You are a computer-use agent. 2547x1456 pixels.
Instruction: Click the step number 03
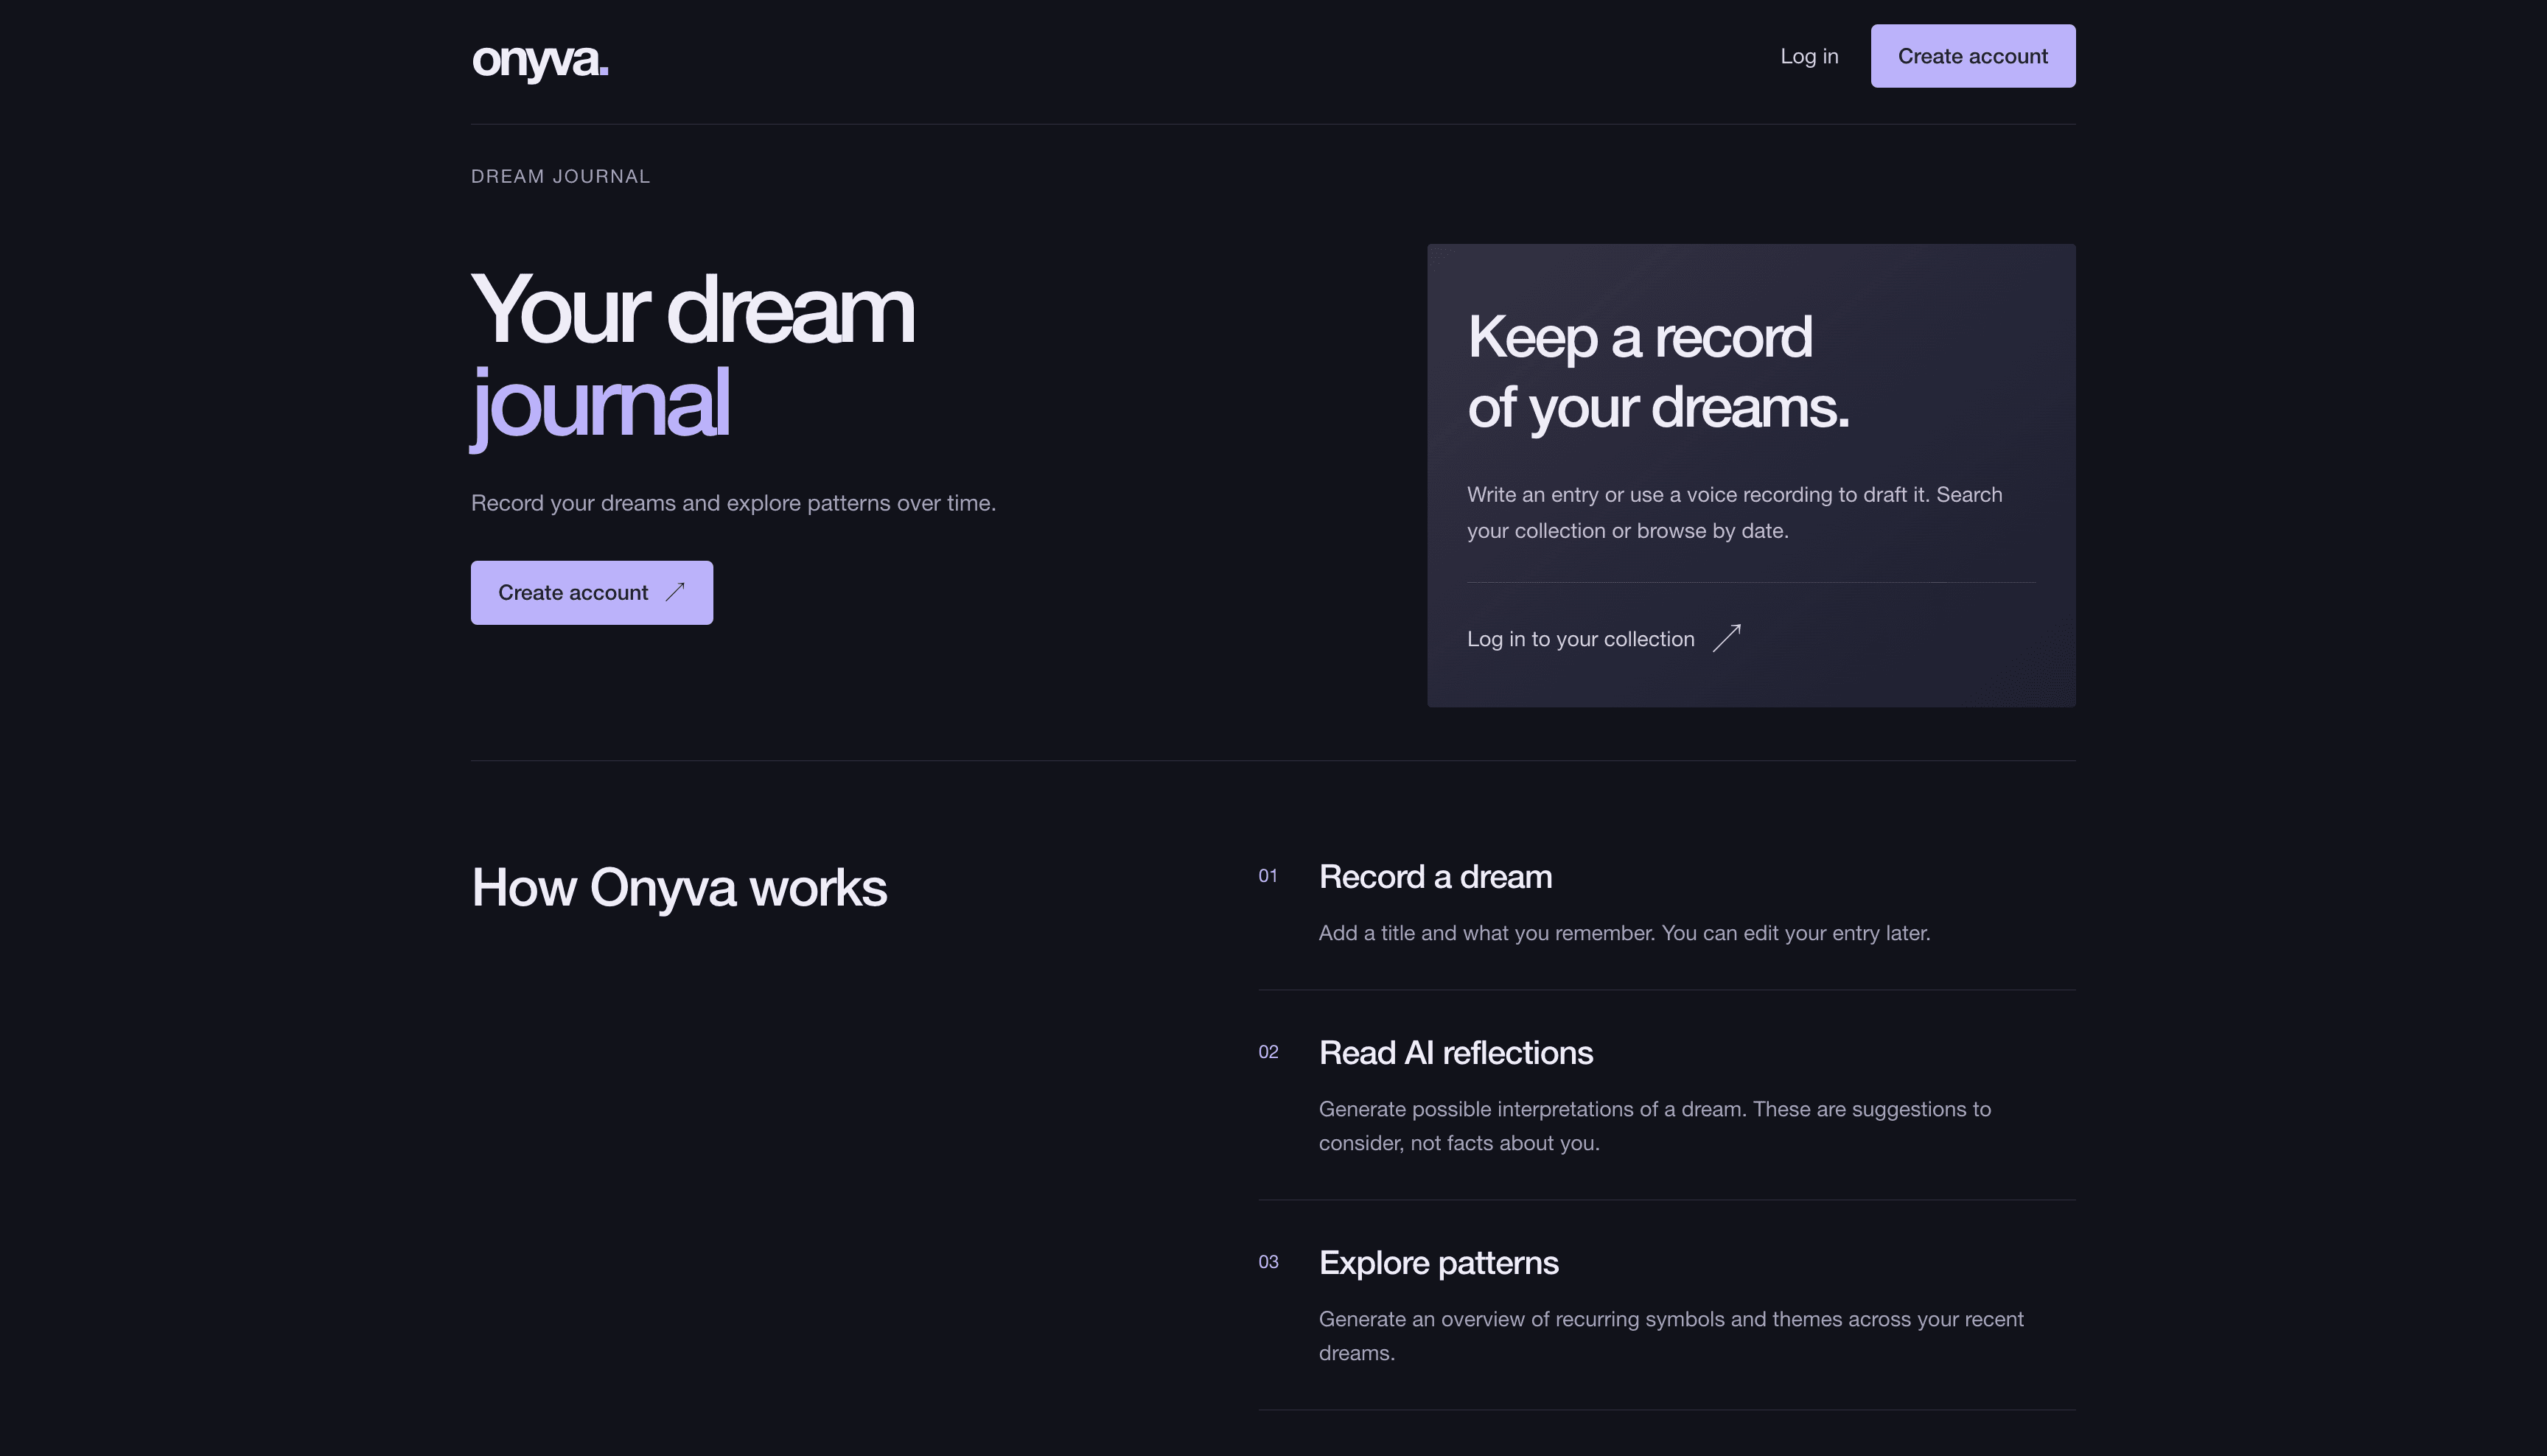[x=1268, y=1262]
